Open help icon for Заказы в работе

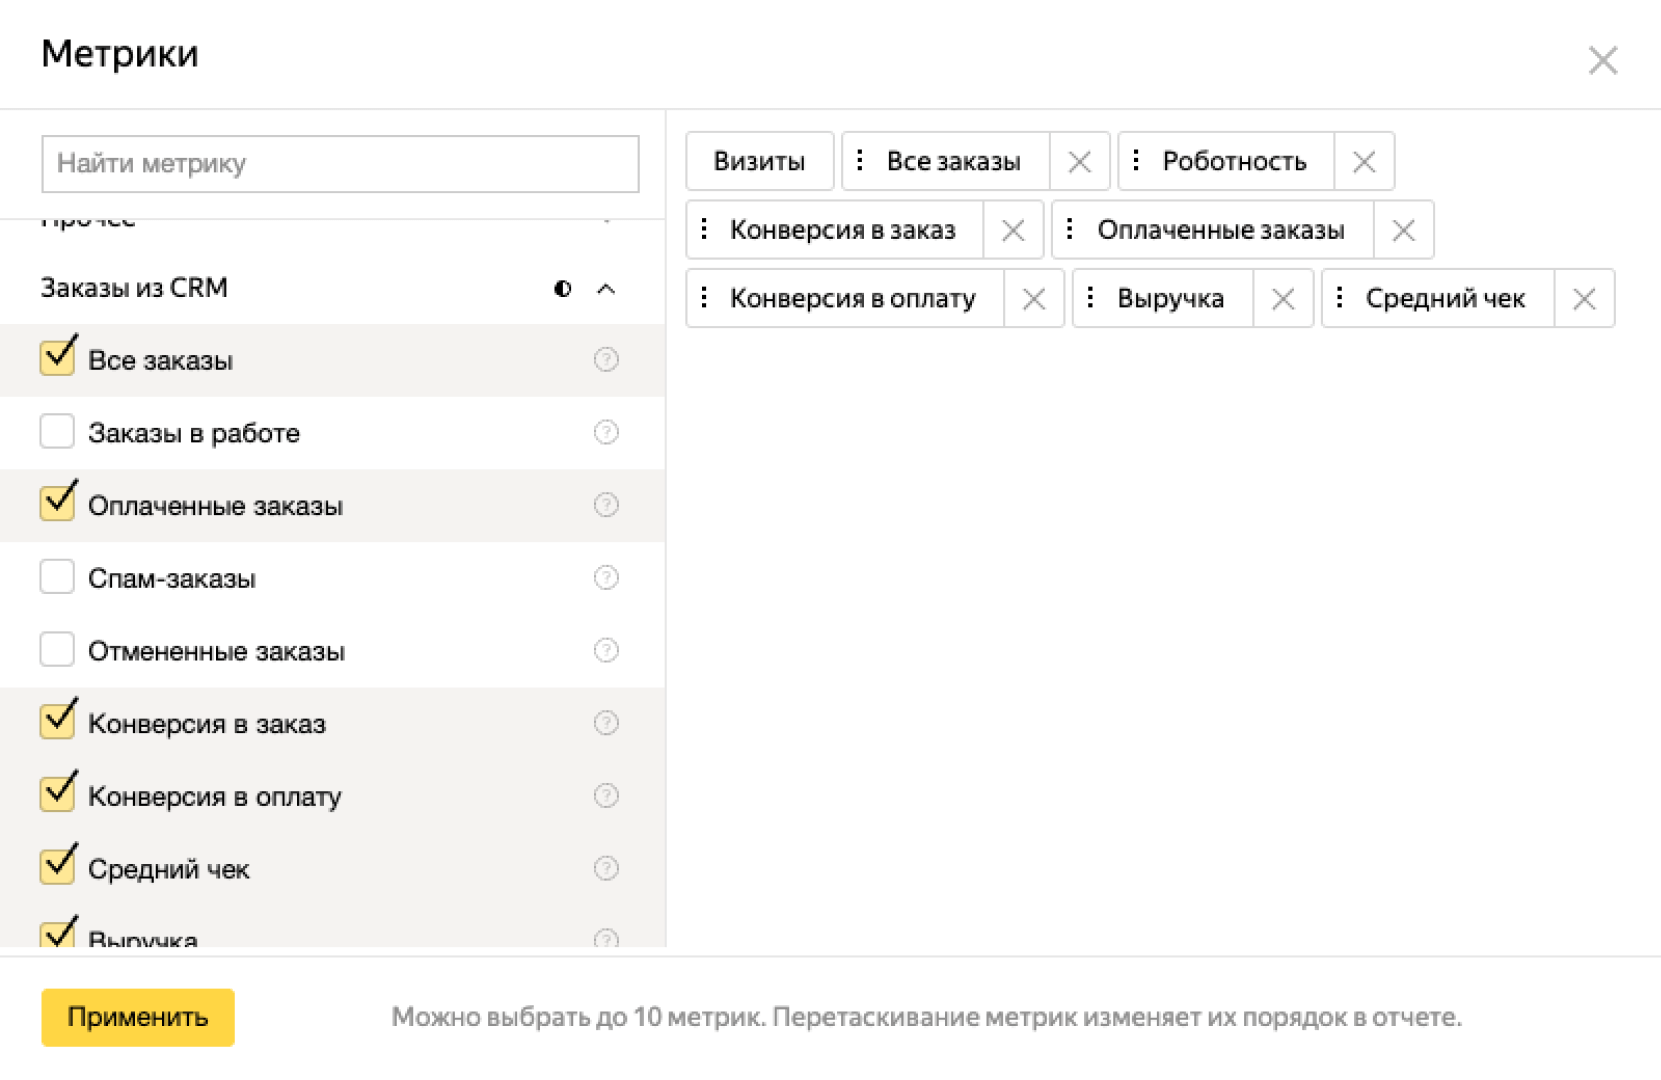[606, 433]
